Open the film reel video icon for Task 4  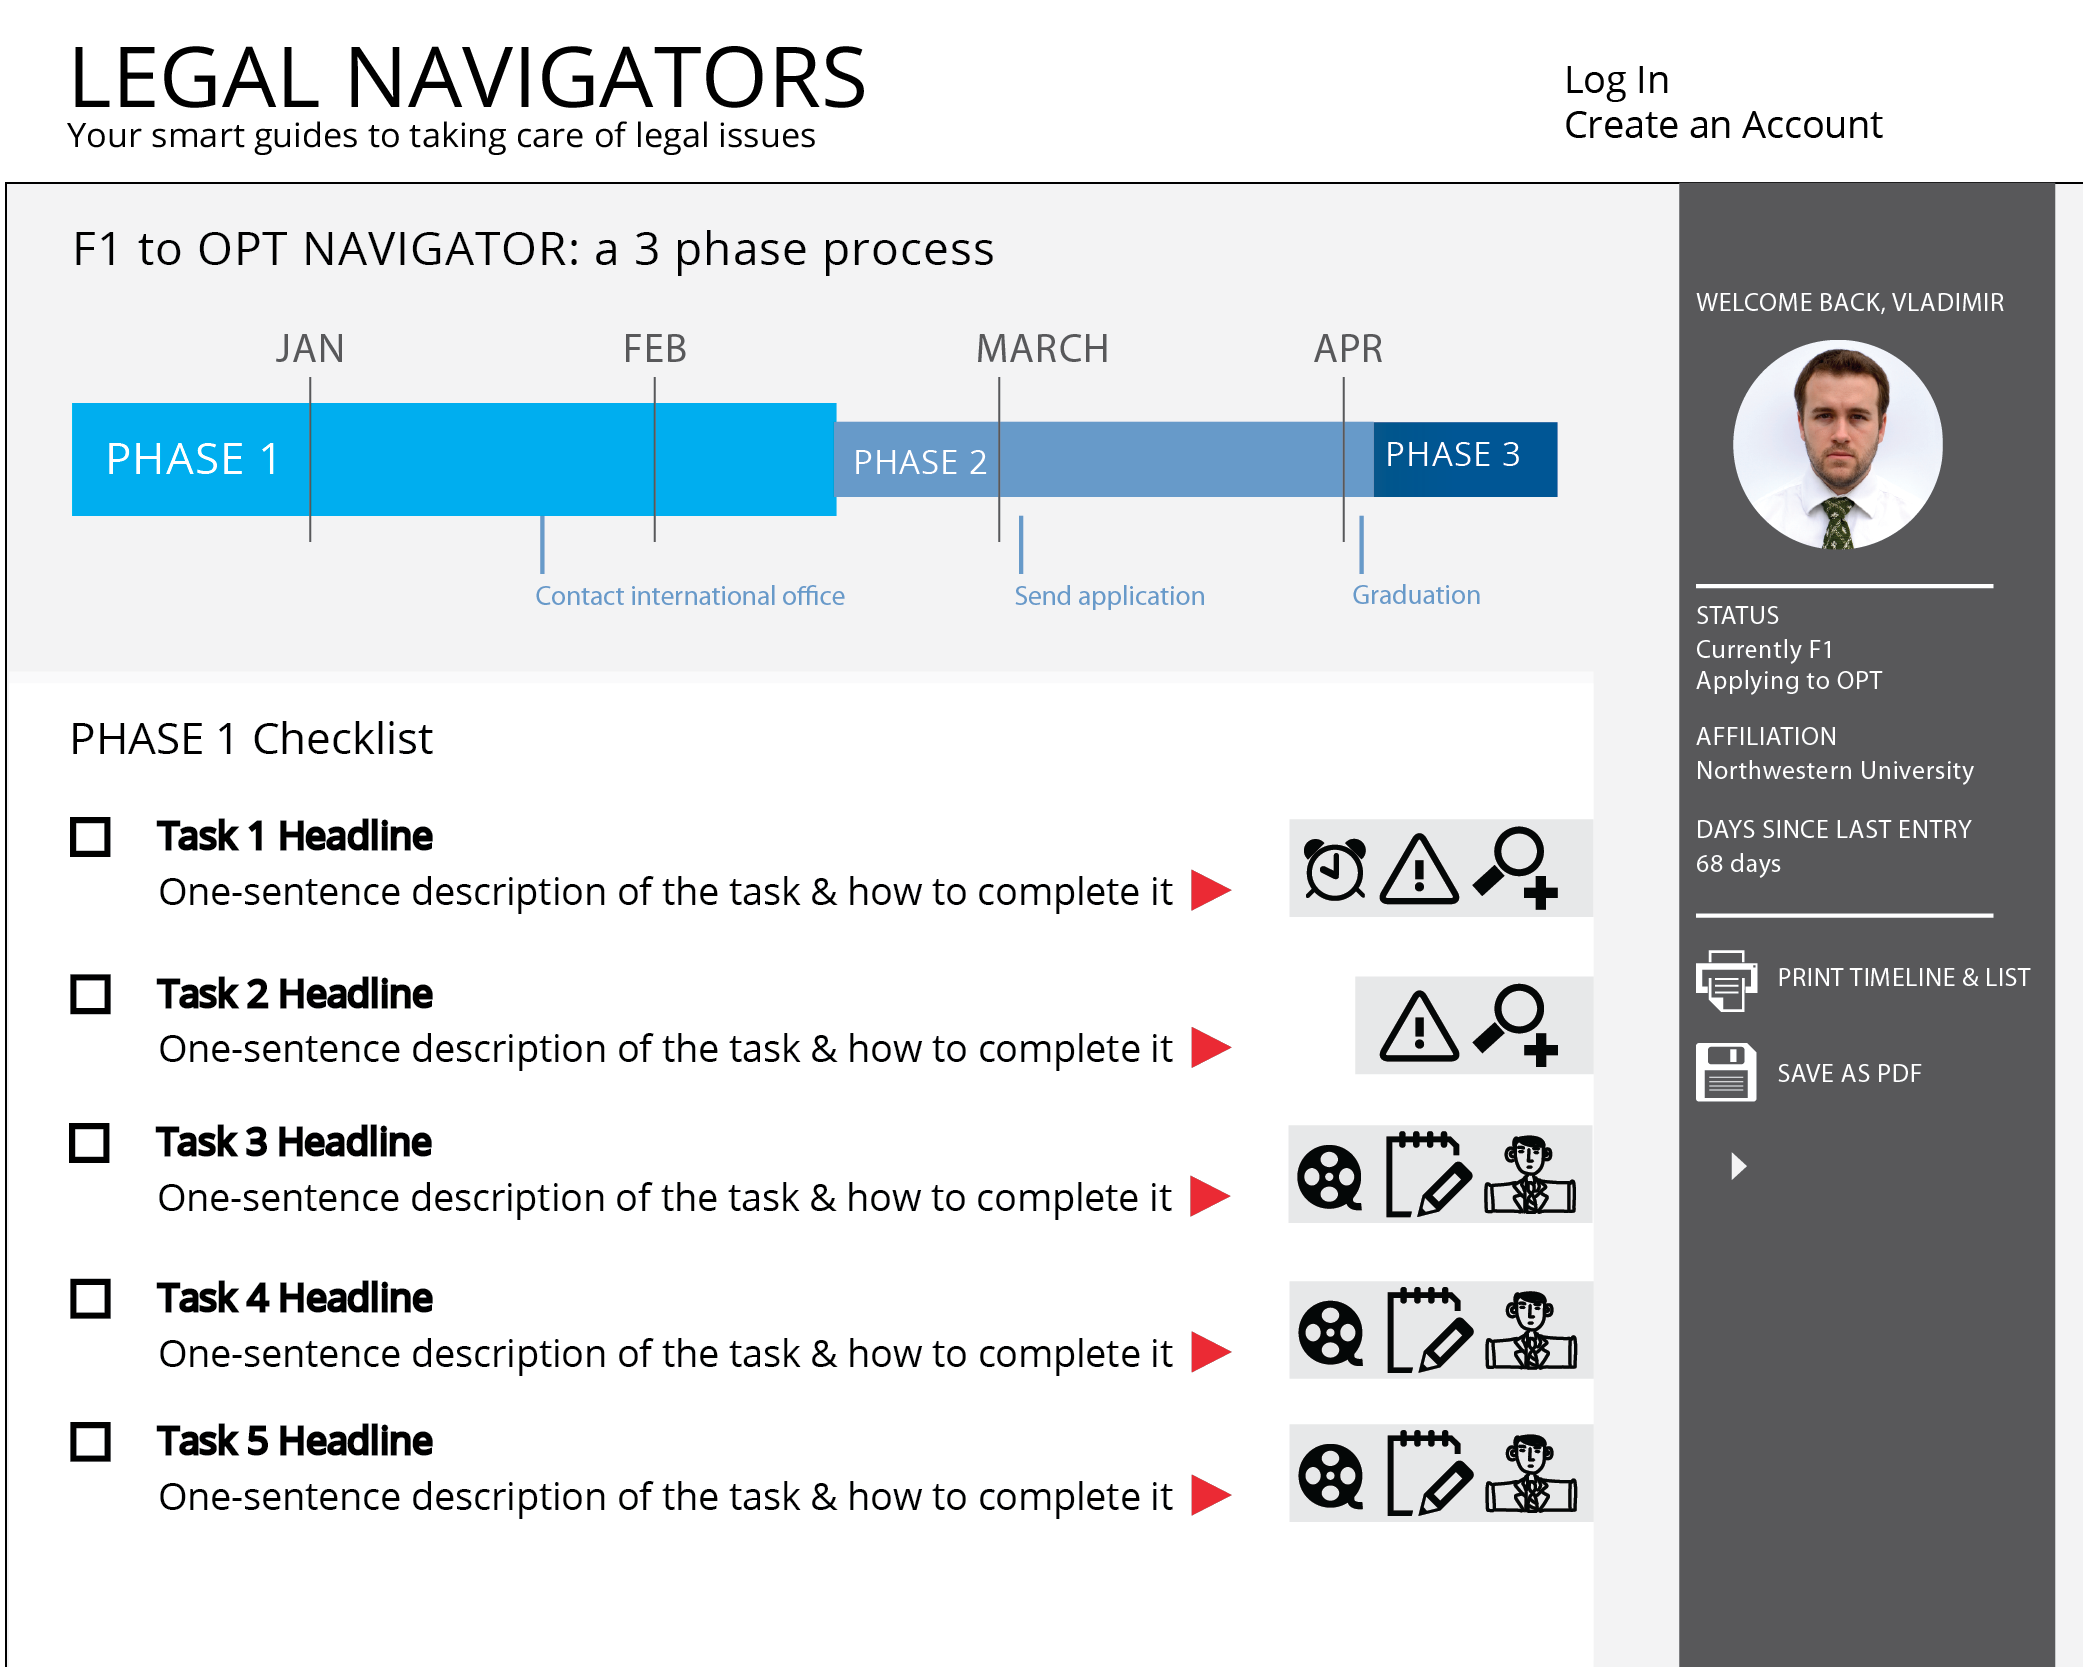pyautogui.click(x=1331, y=1333)
